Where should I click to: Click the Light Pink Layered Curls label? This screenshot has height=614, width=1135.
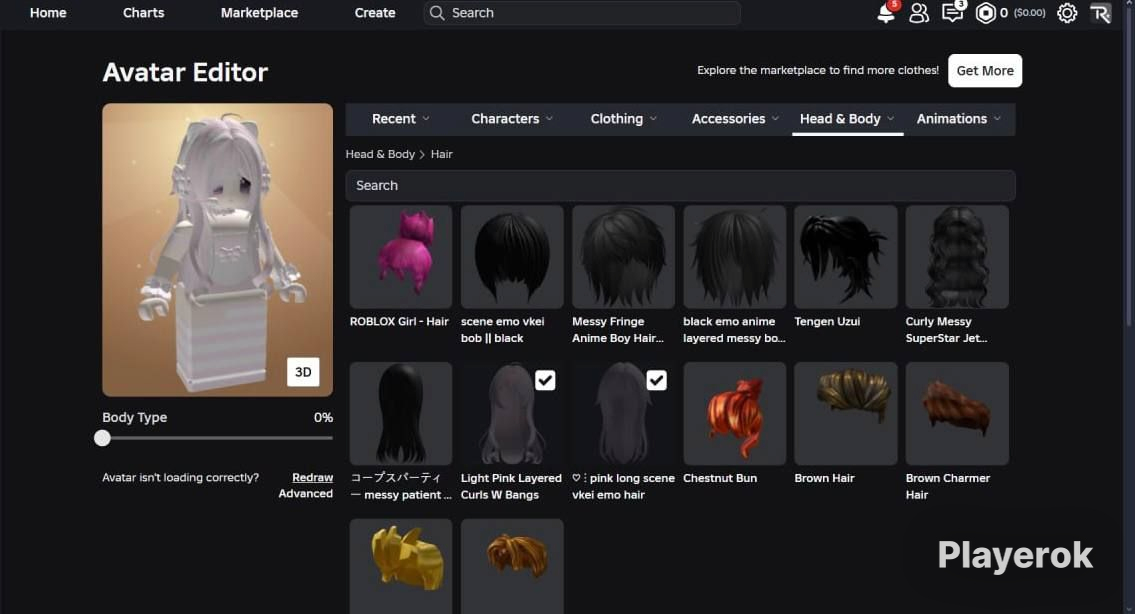[x=511, y=487]
